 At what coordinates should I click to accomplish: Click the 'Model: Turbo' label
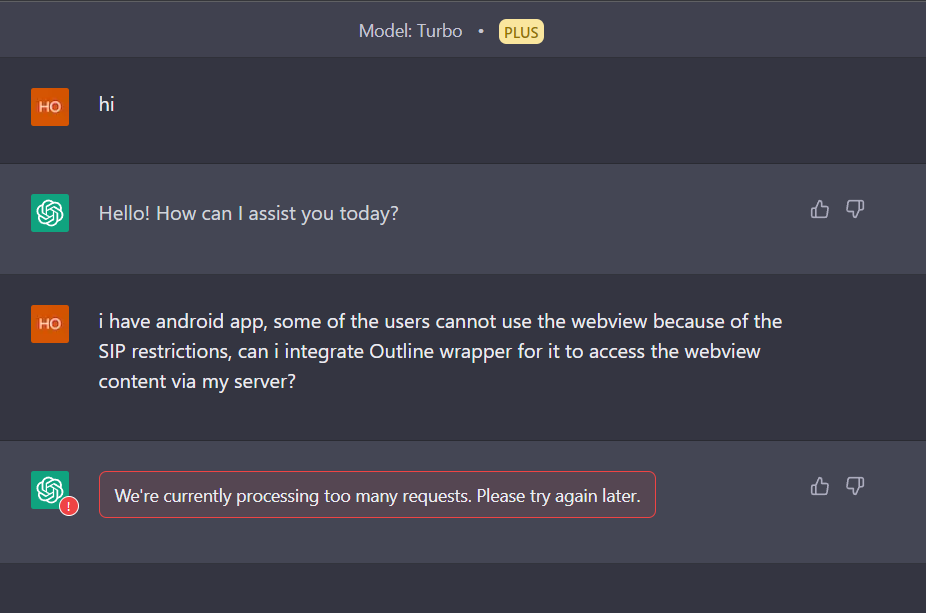(410, 31)
